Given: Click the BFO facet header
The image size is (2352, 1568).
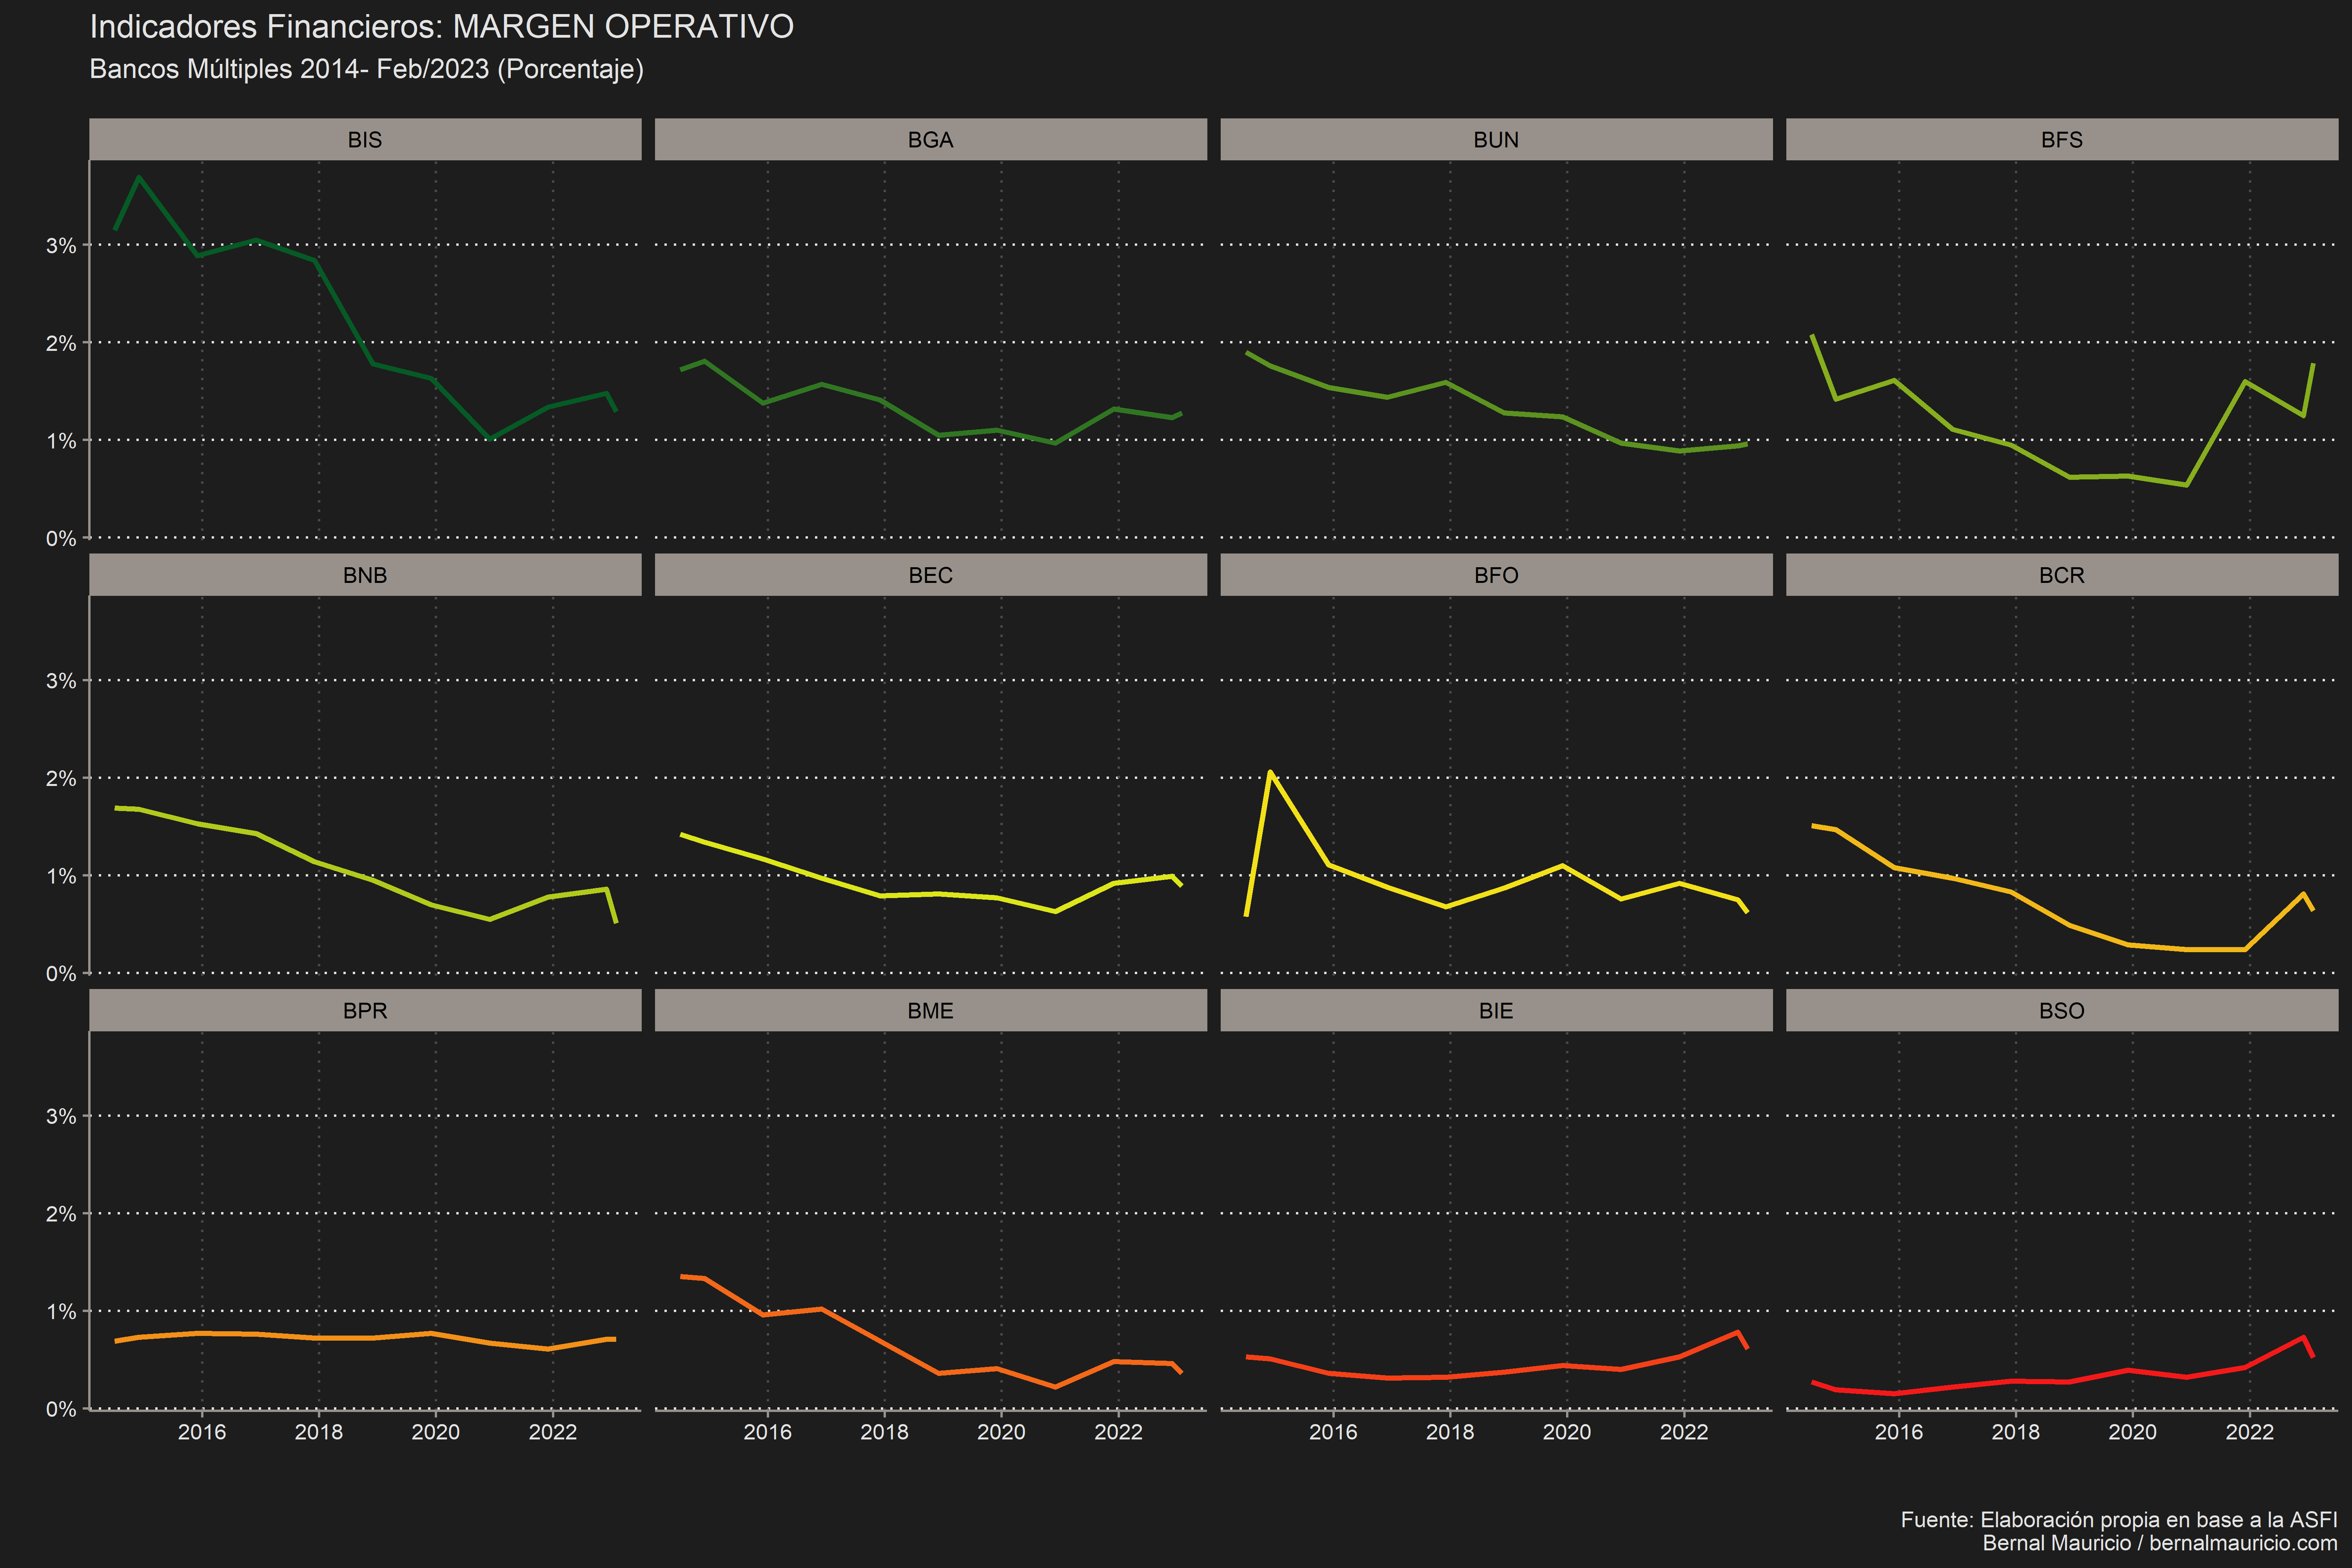Looking at the screenshot, I should 1496,575.
